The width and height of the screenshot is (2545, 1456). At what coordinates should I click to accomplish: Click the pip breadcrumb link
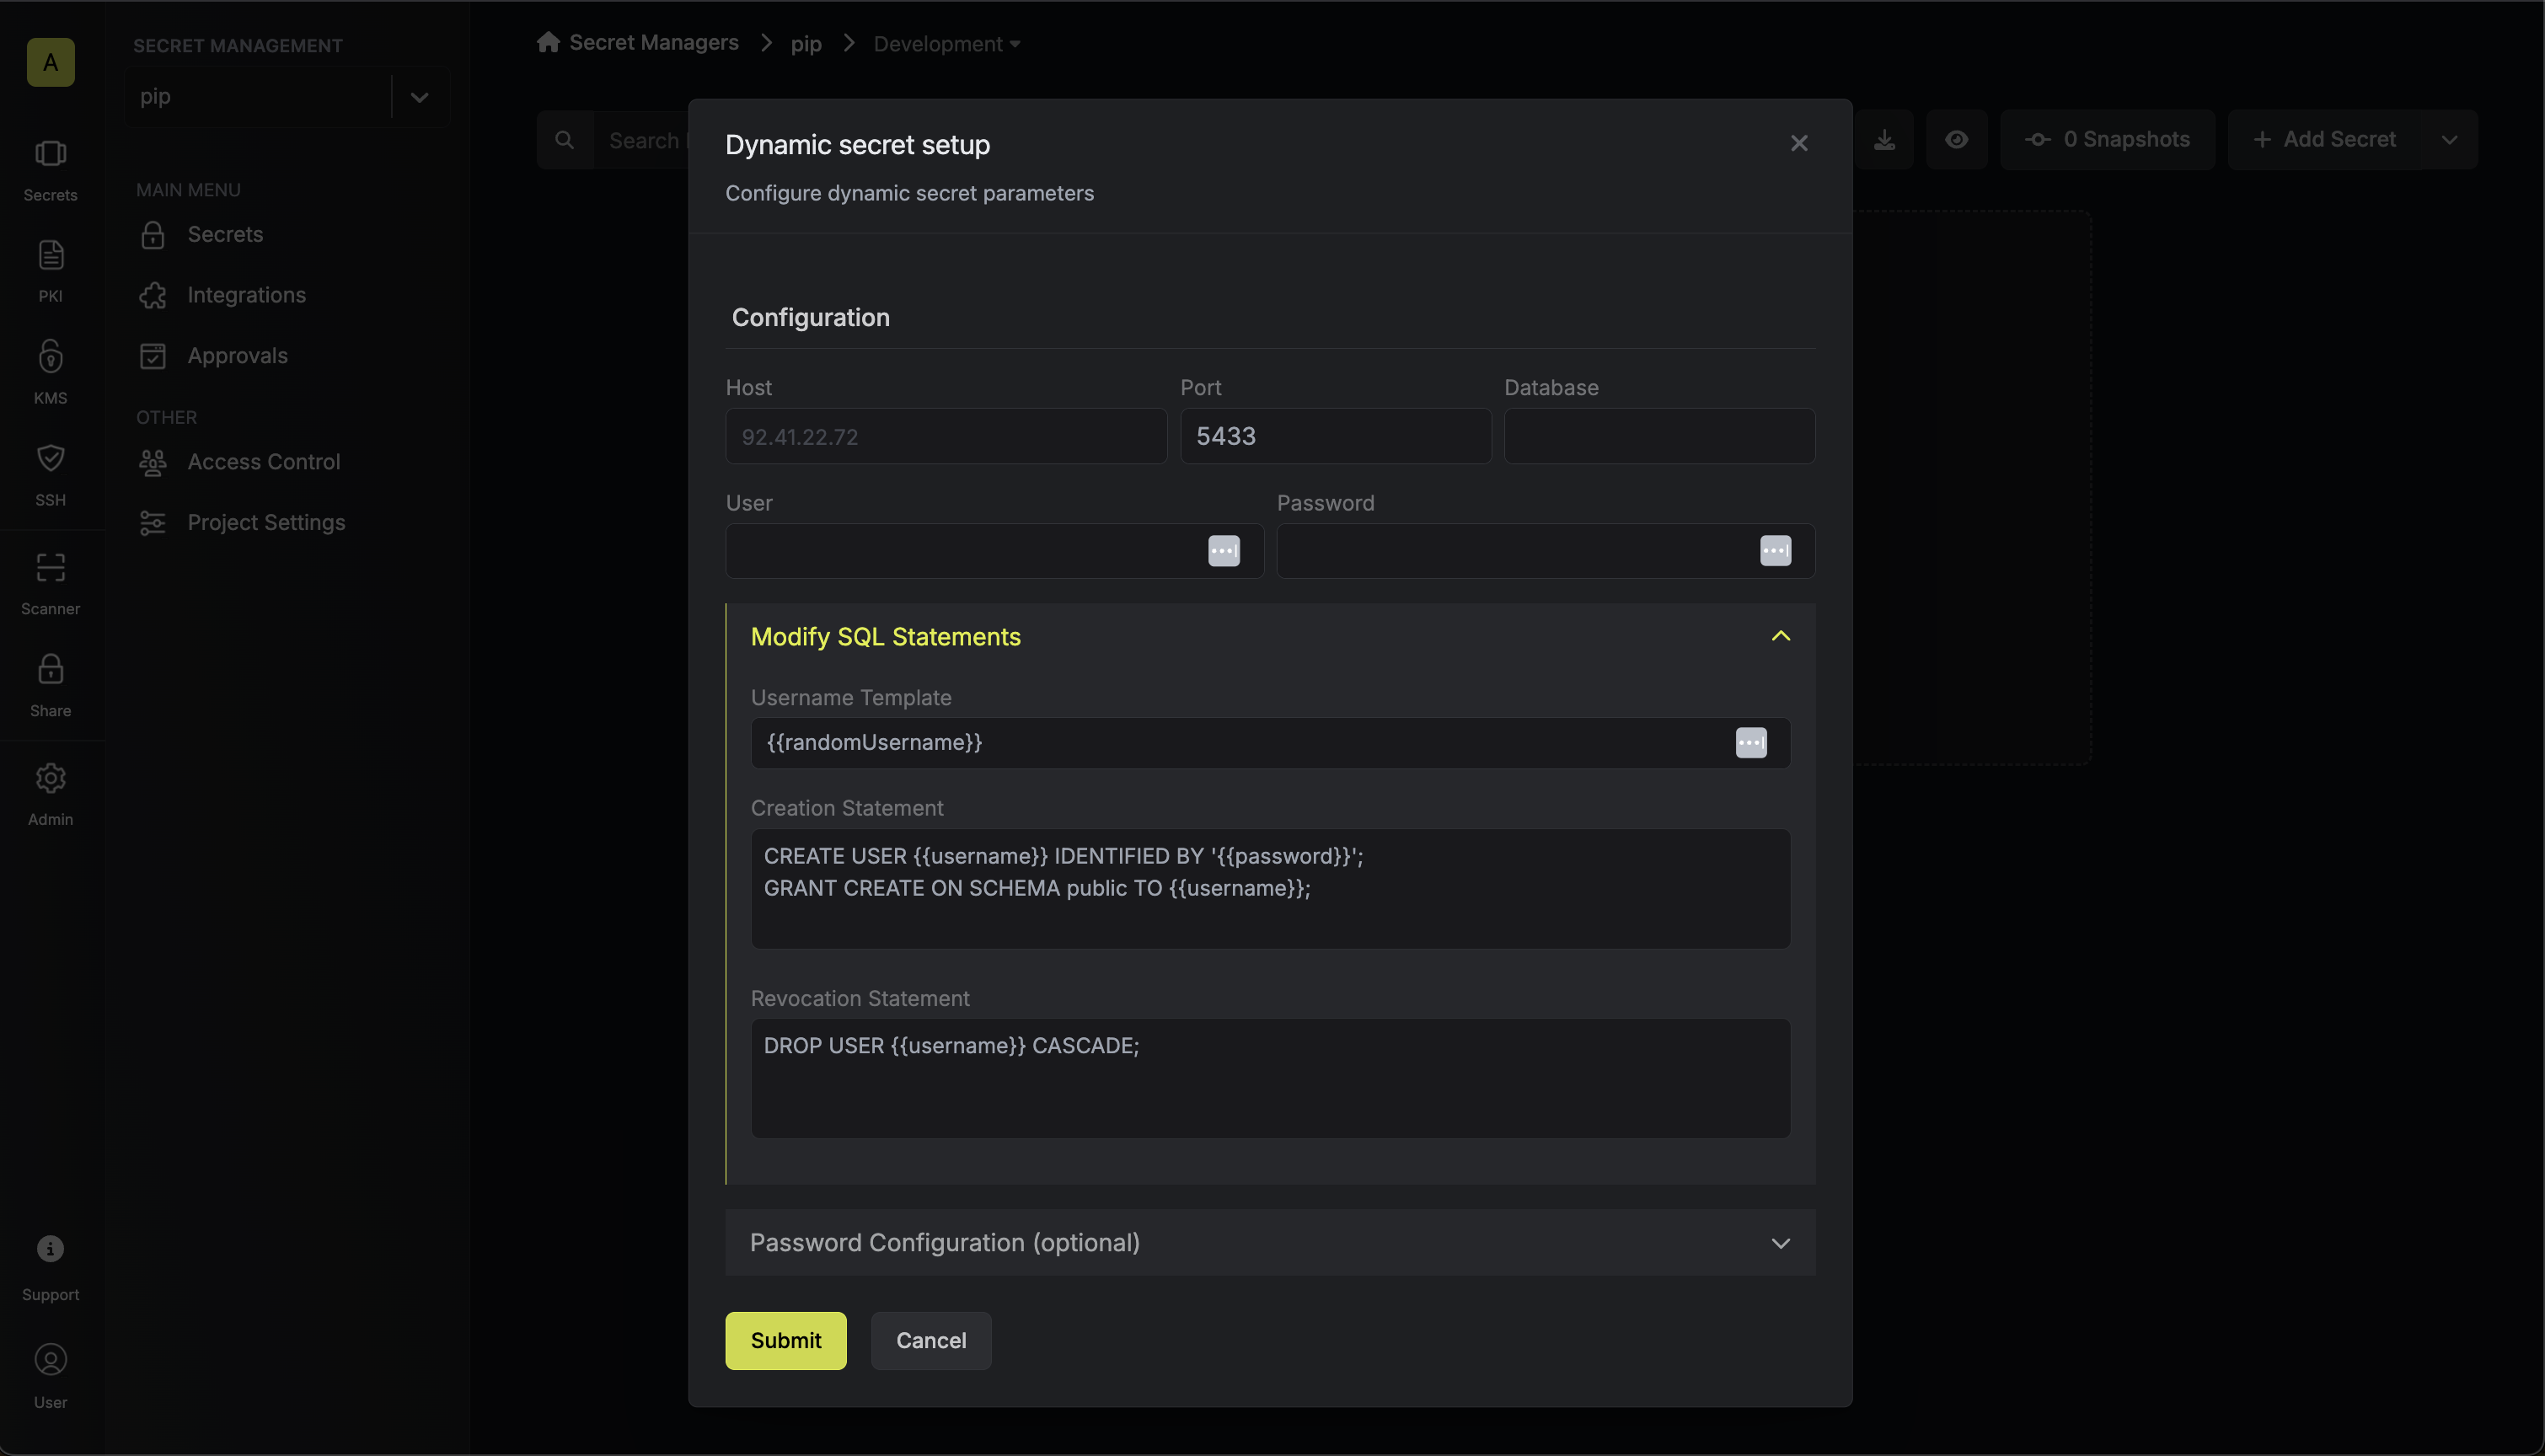point(806,44)
